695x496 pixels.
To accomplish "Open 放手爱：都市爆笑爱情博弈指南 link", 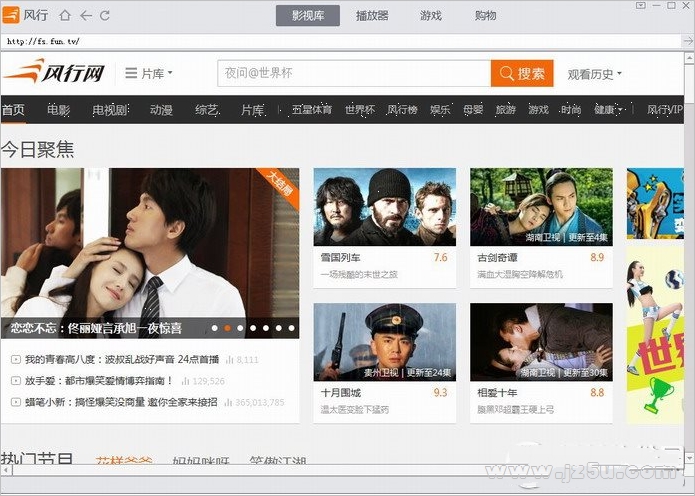I will 99,381.
